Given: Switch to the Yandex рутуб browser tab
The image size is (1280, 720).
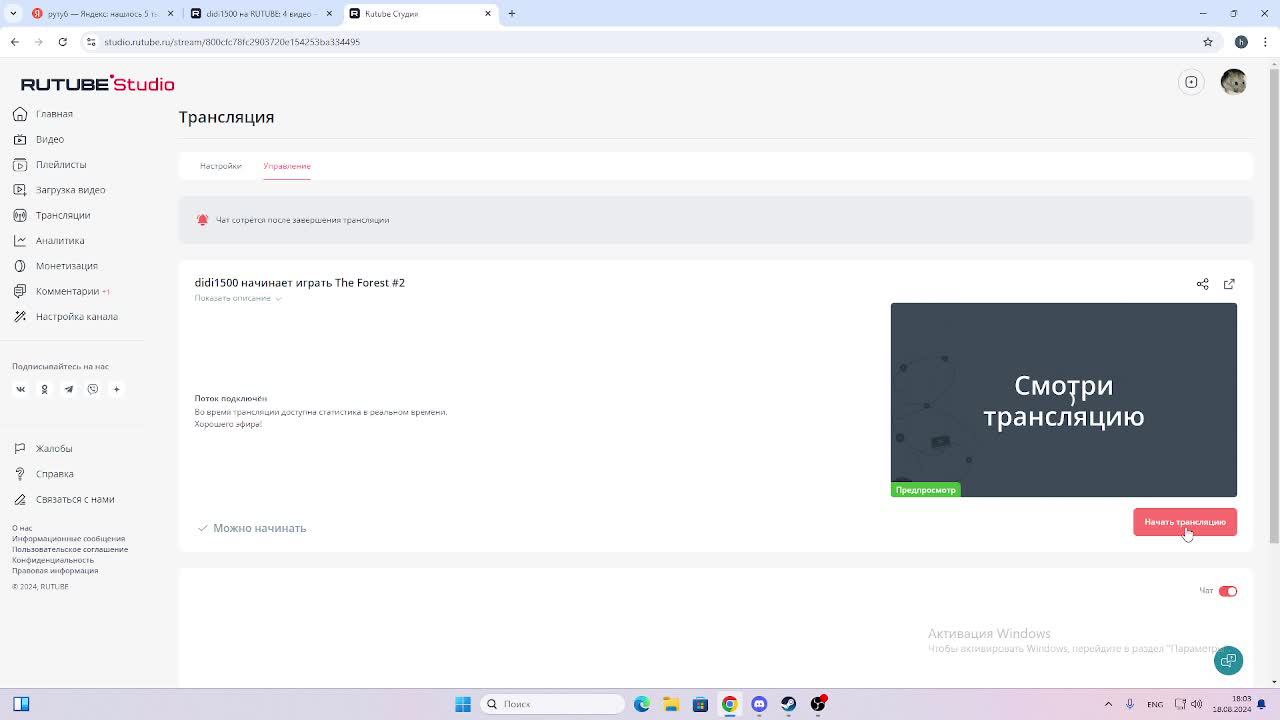Looking at the screenshot, I should pos(103,14).
